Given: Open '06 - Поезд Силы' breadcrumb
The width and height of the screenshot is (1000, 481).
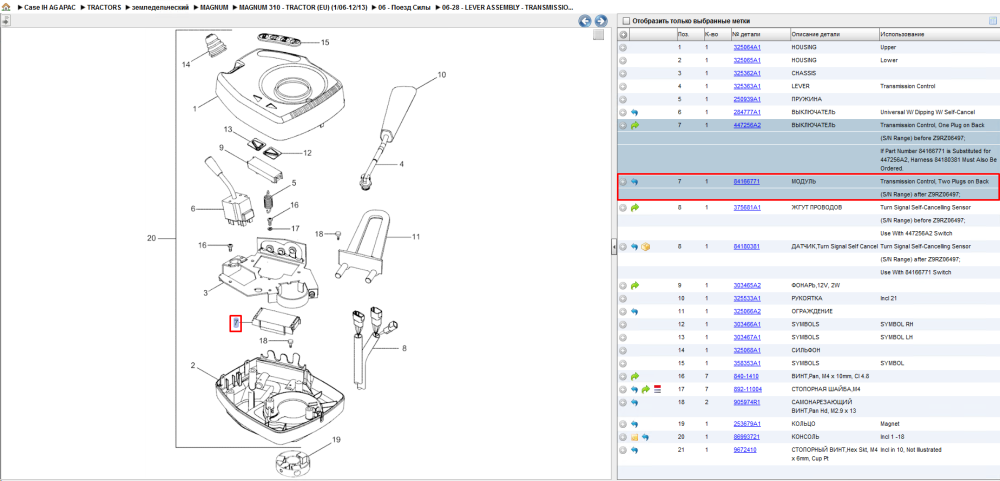Looking at the screenshot, I should [x=403, y=7].
